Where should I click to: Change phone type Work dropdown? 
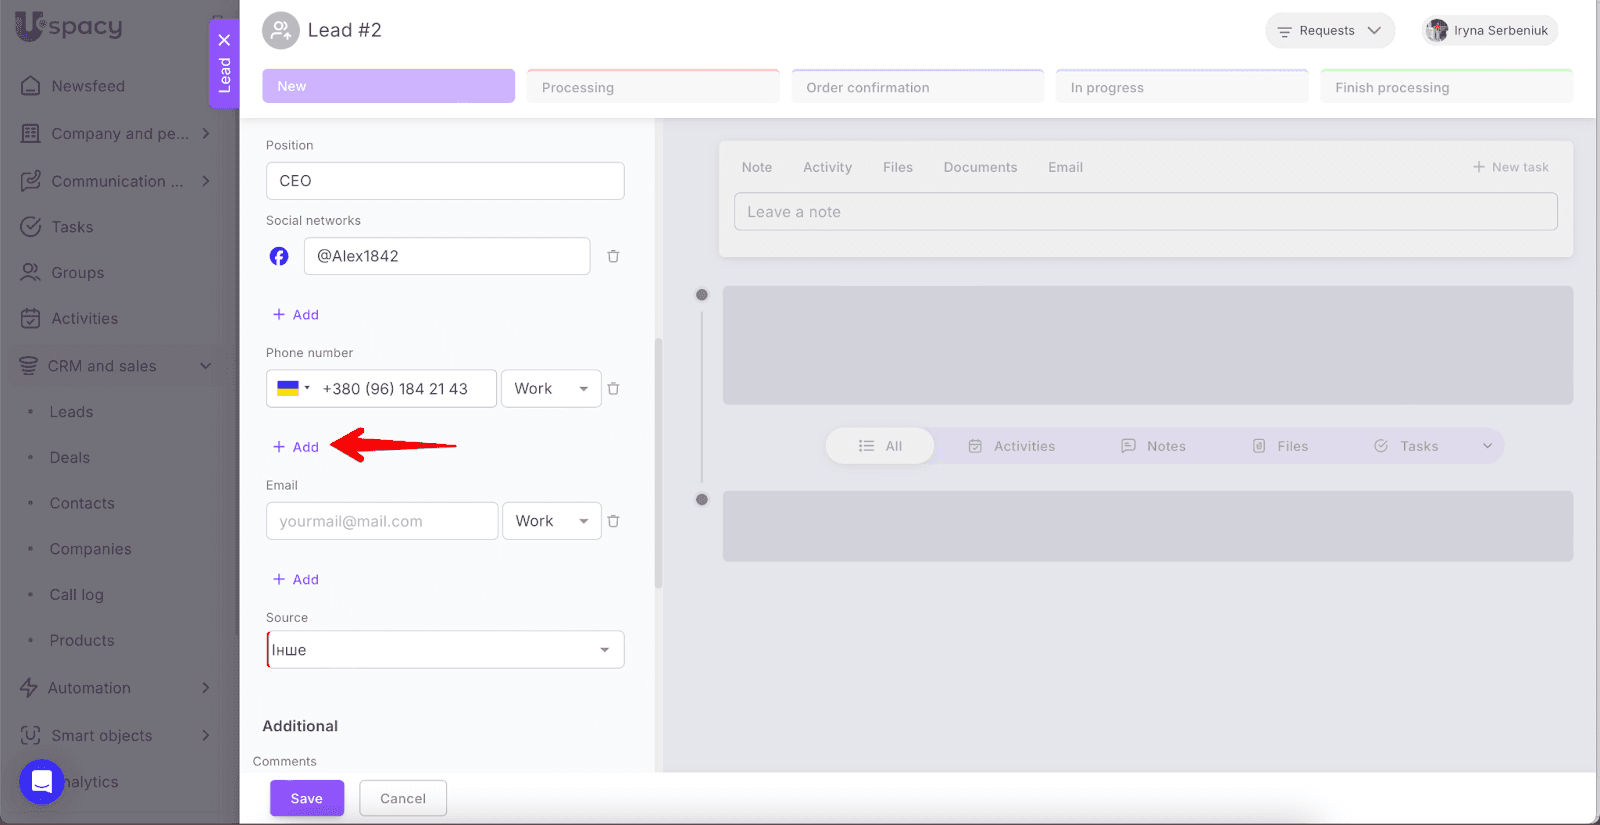(551, 389)
